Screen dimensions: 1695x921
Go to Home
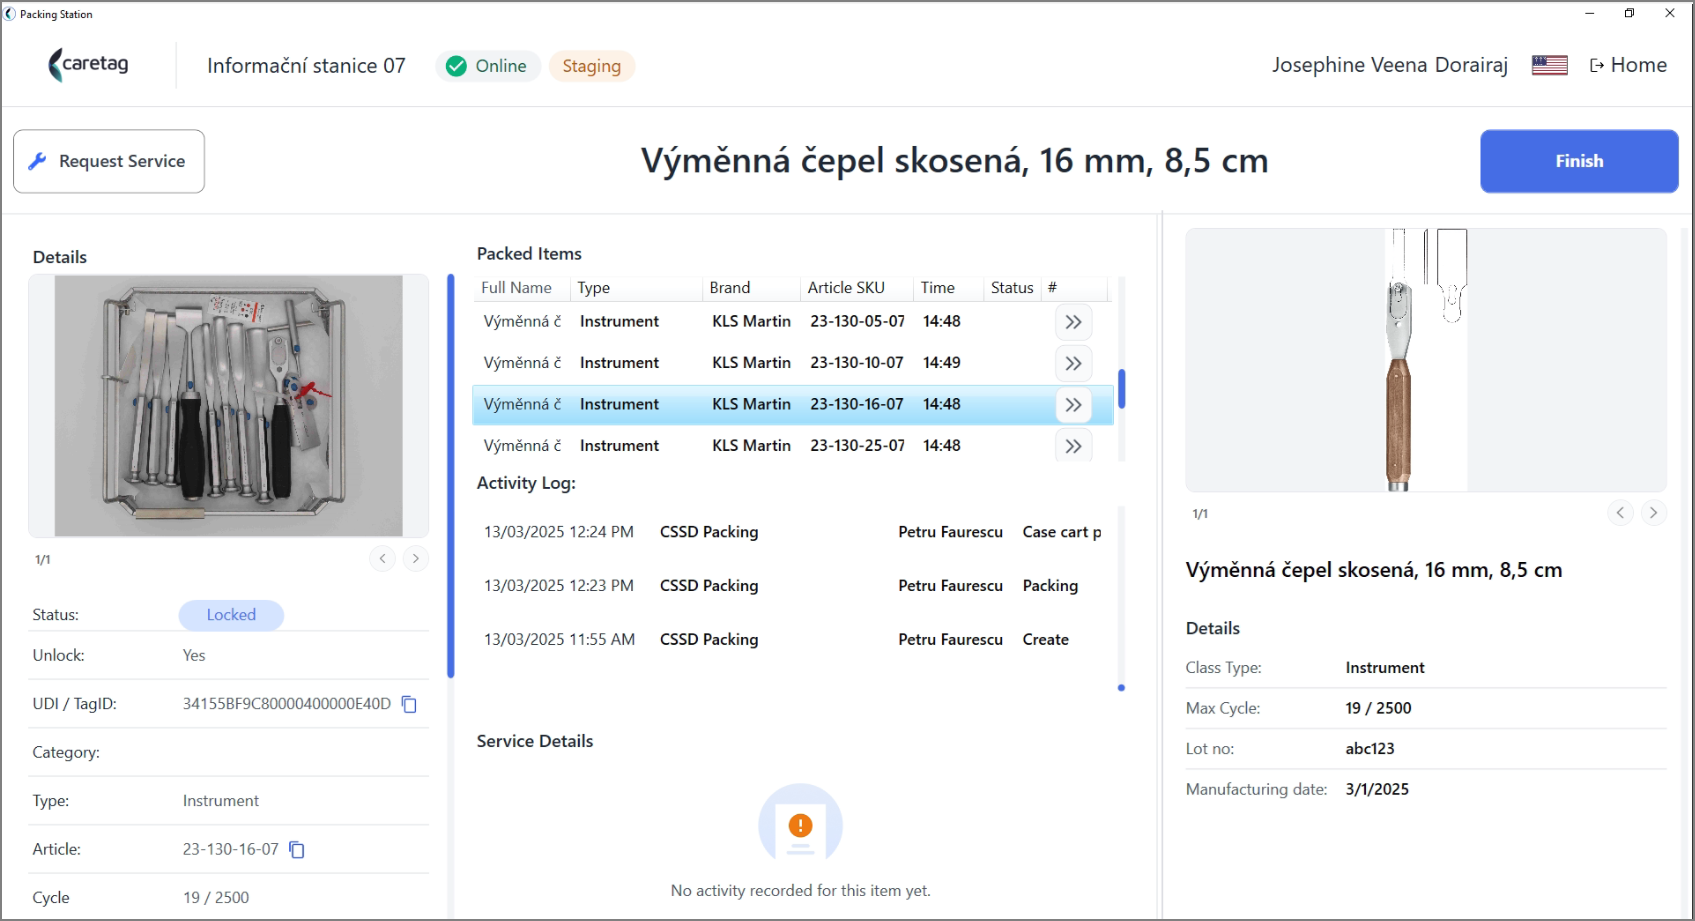coord(1628,65)
